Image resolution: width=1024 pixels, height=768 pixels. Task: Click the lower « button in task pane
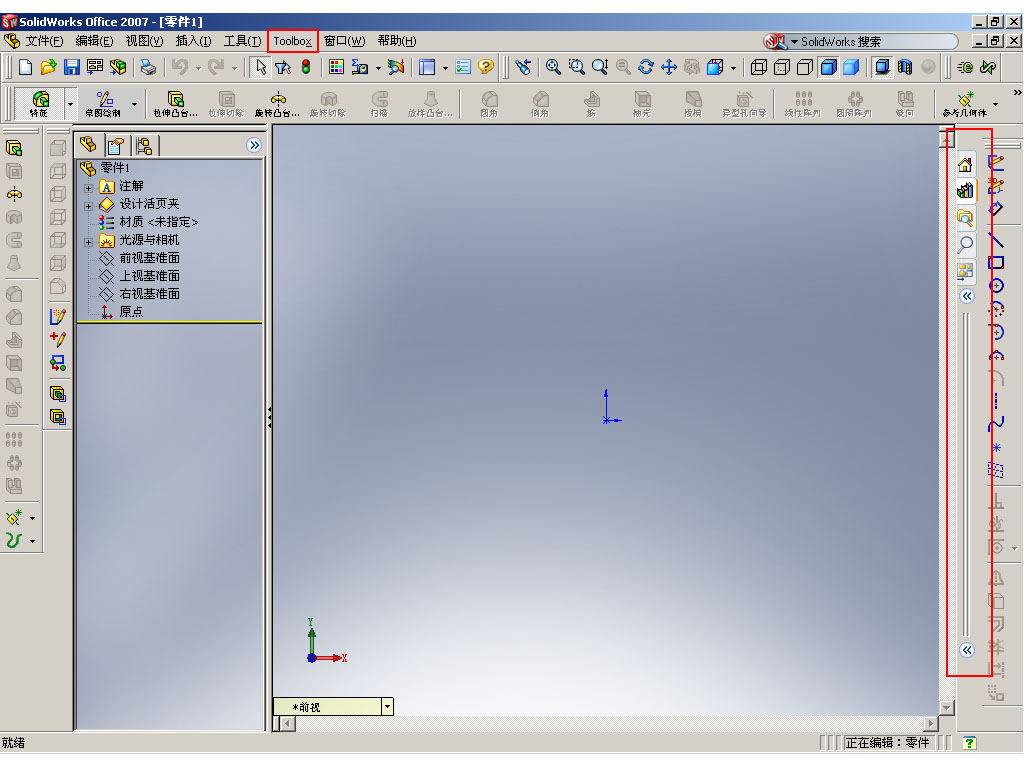click(x=967, y=650)
